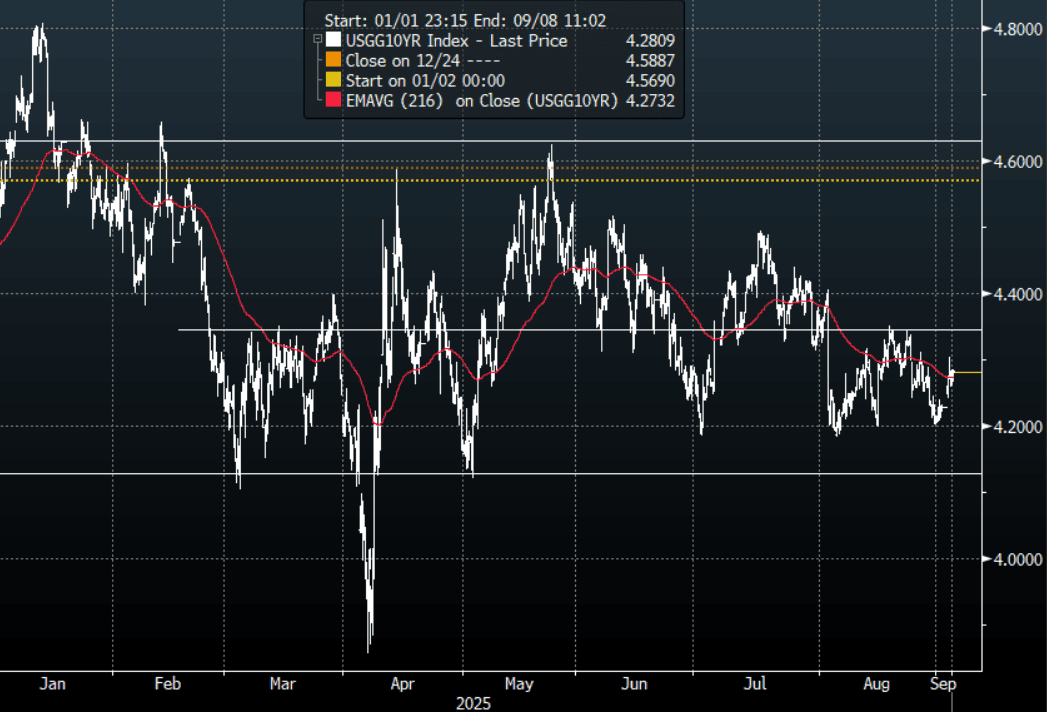
Task: Click the white USGG10YR Last Price swatch
Action: (332, 41)
